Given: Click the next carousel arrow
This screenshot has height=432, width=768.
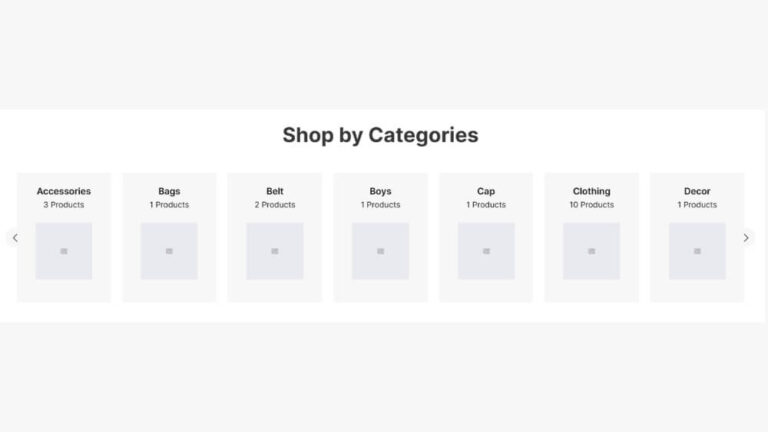Looking at the screenshot, I should tap(745, 238).
